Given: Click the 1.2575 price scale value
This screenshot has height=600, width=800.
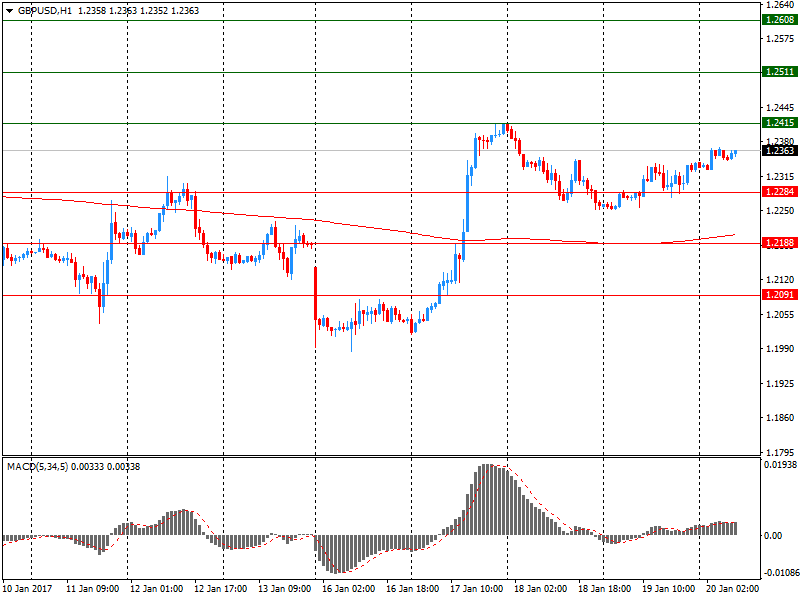Looking at the screenshot, I should pyautogui.click(x=780, y=39).
